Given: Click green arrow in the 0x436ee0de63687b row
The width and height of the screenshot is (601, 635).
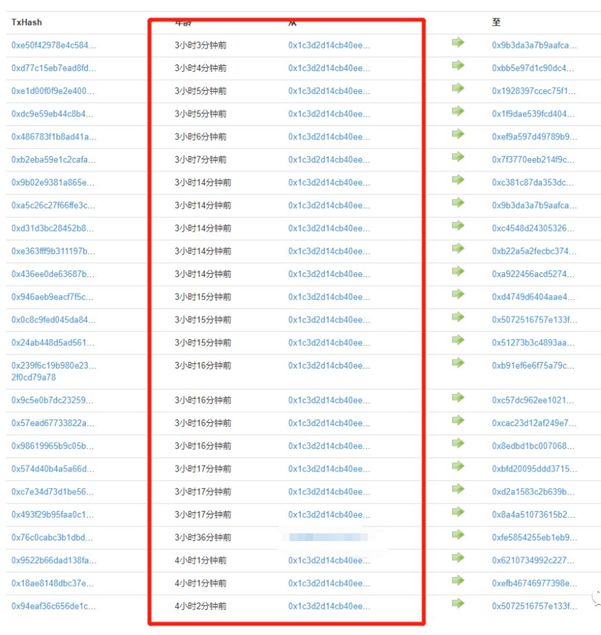Looking at the screenshot, I should 458,272.
